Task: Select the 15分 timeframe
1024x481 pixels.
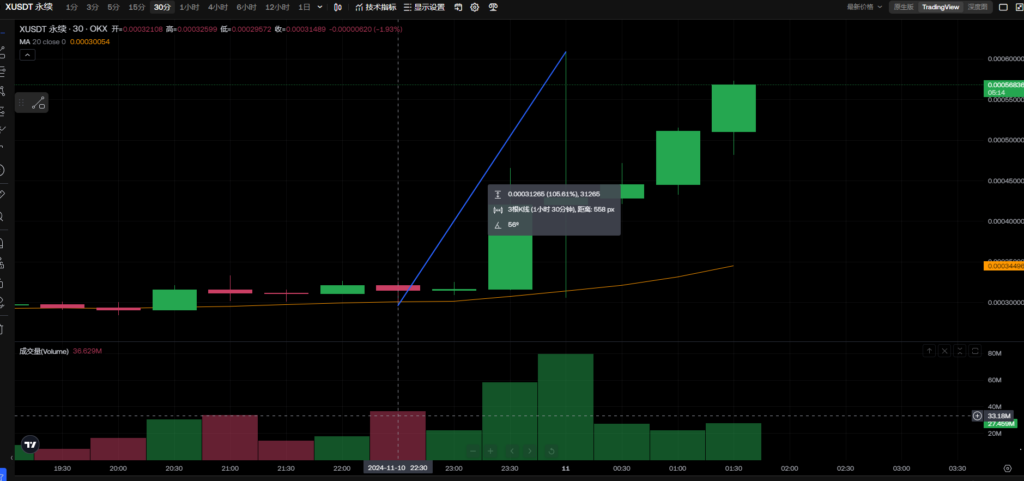Action: click(136, 7)
